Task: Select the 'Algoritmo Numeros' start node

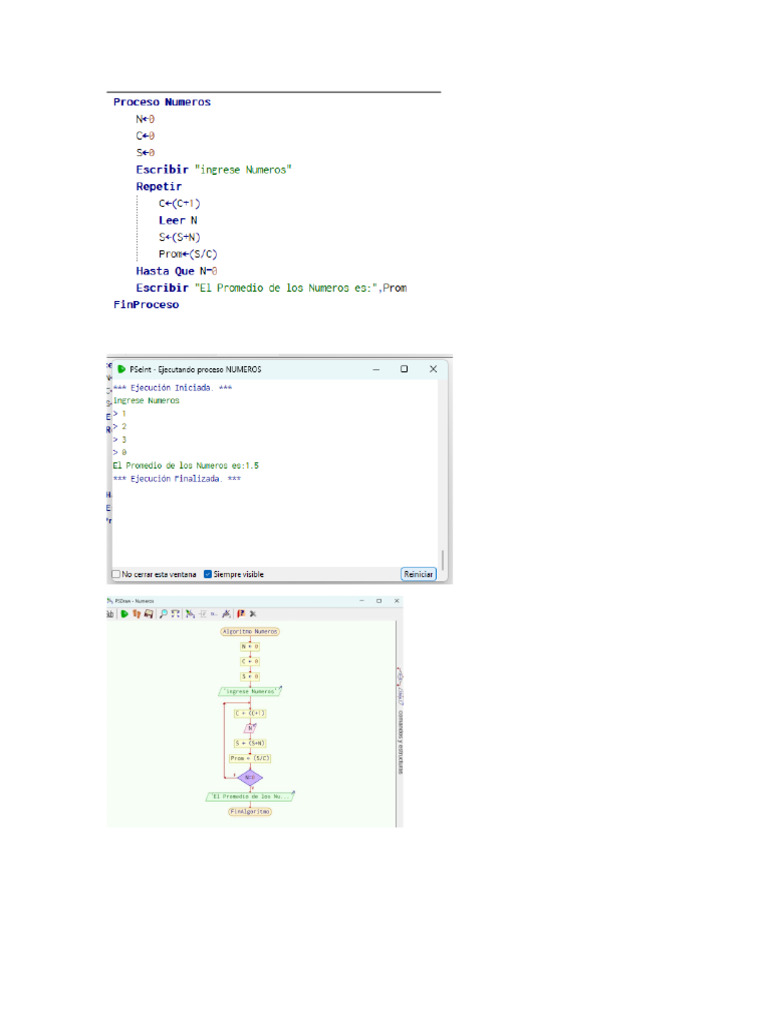Action: (x=250, y=632)
